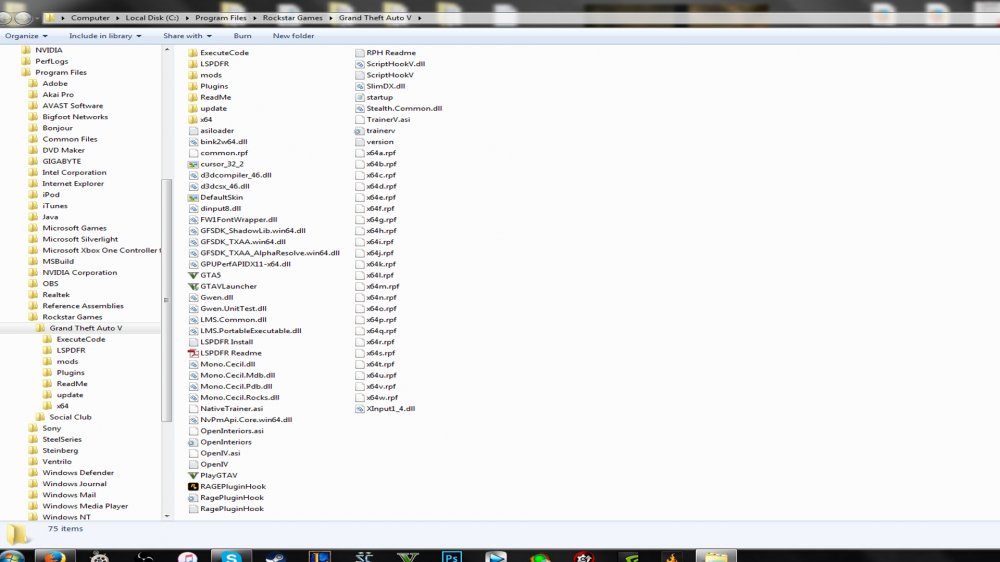Screen dimensions: 1000x562
Task: Select Rockstar Games in the folder tree
Action: pyautogui.click(x=72, y=317)
